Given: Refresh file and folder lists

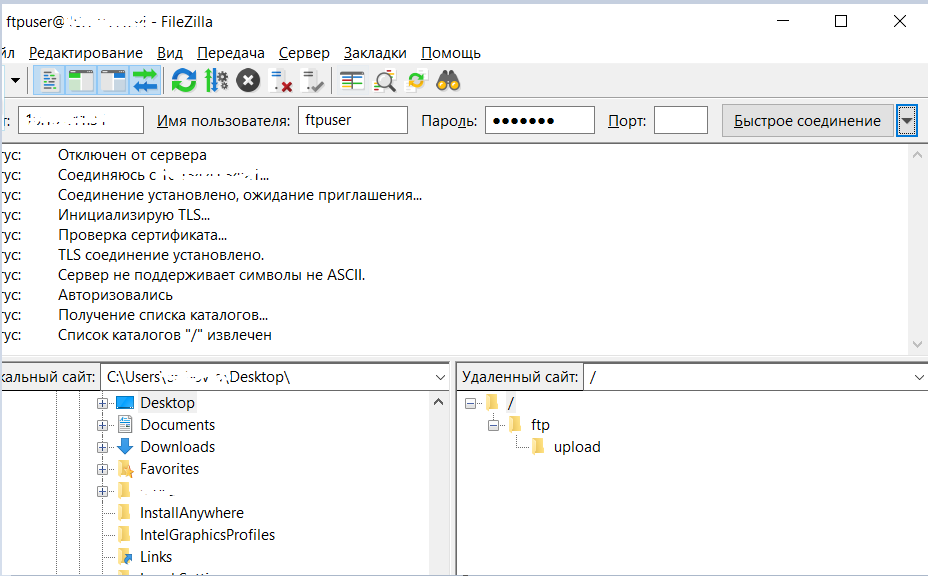Looking at the screenshot, I should (x=183, y=80).
